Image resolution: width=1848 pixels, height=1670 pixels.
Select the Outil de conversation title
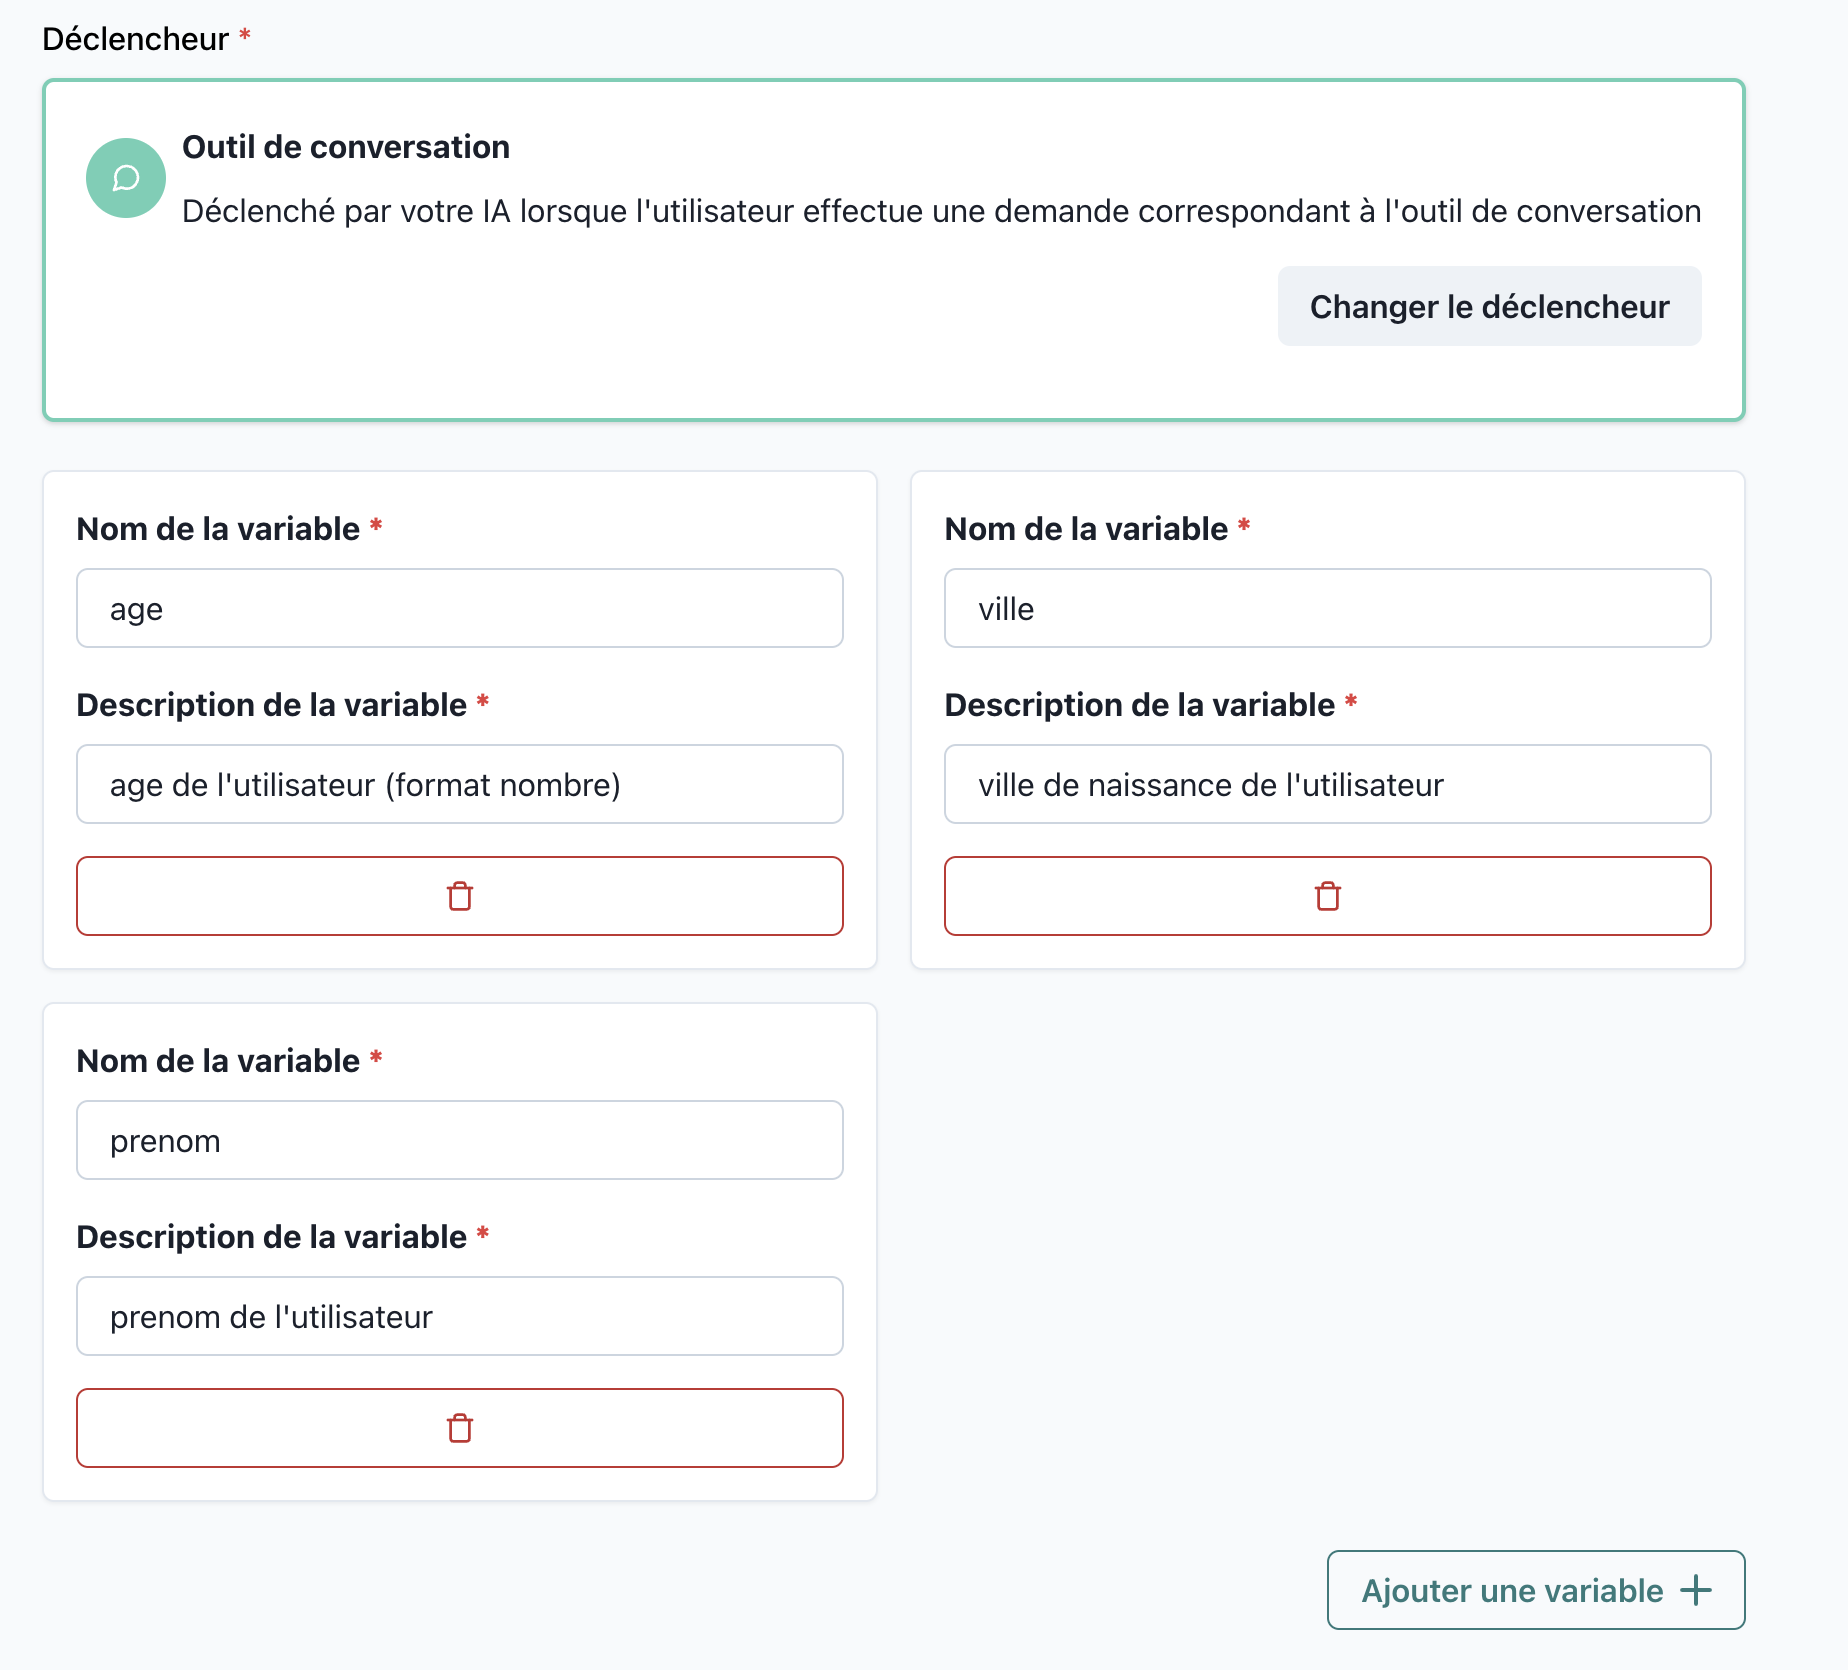pyautogui.click(x=346, y=147)
